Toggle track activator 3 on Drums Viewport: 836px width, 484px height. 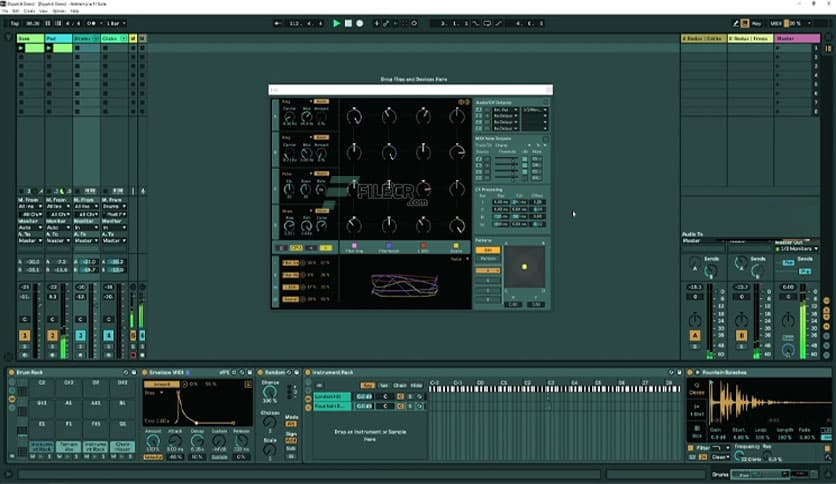[81, 335]
